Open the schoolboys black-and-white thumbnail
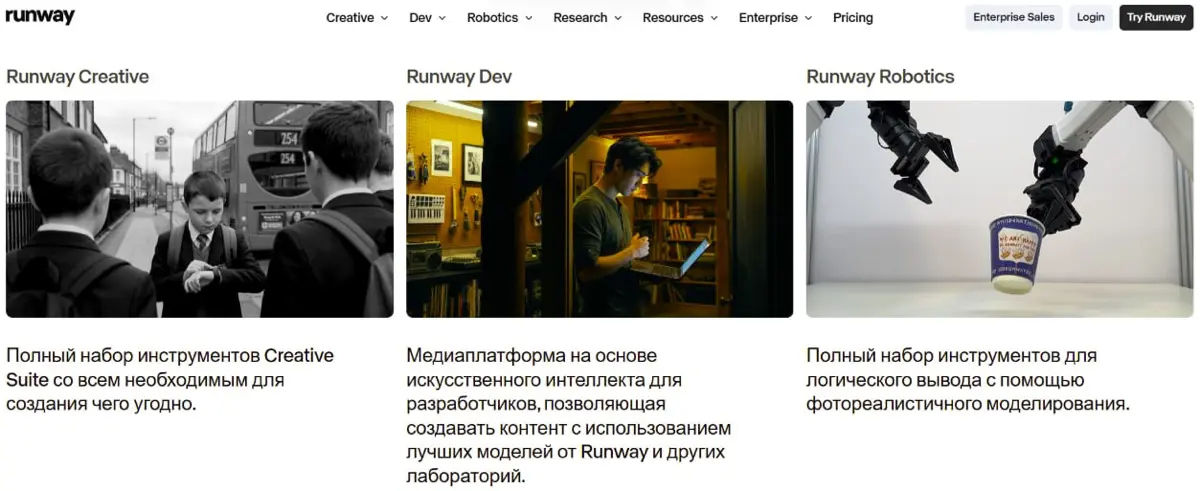The width and height of the screenshot is (1200, 491). pyautogui.click(x=200, y=209)
